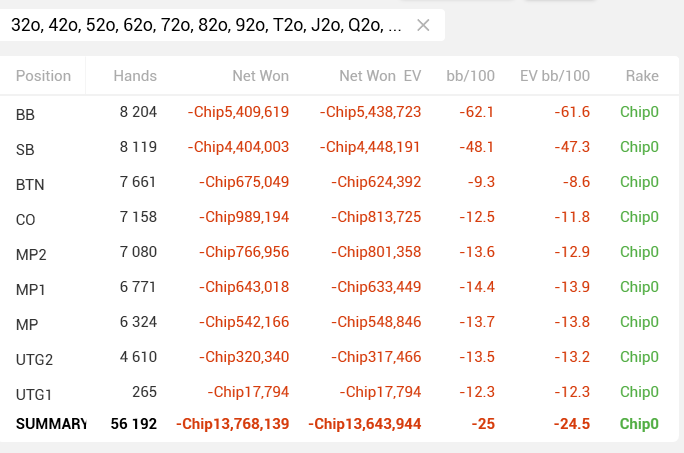Sort by Rake column header
The image size is (684, 453).
point(642,76)
